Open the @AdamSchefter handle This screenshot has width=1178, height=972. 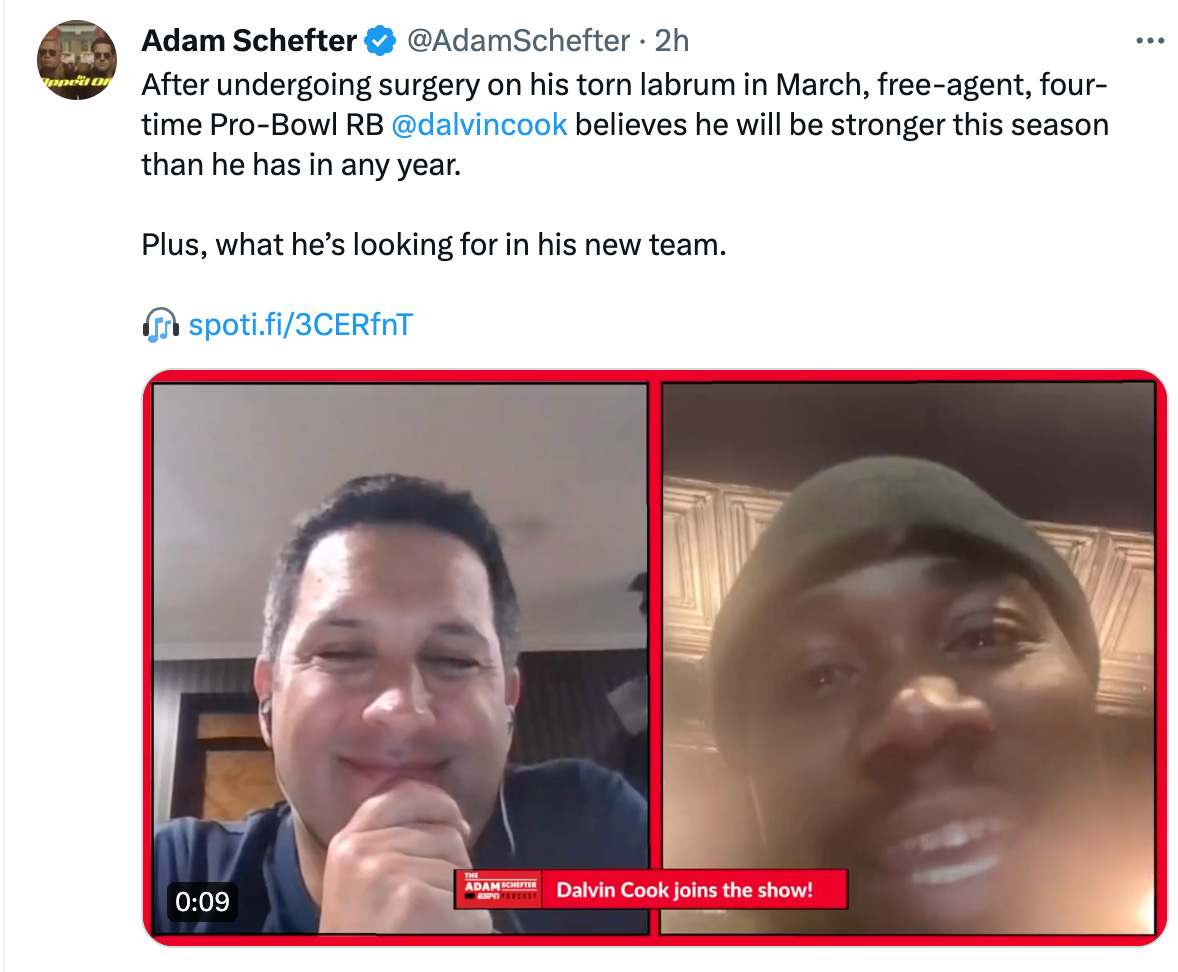[x=518, y=41]
